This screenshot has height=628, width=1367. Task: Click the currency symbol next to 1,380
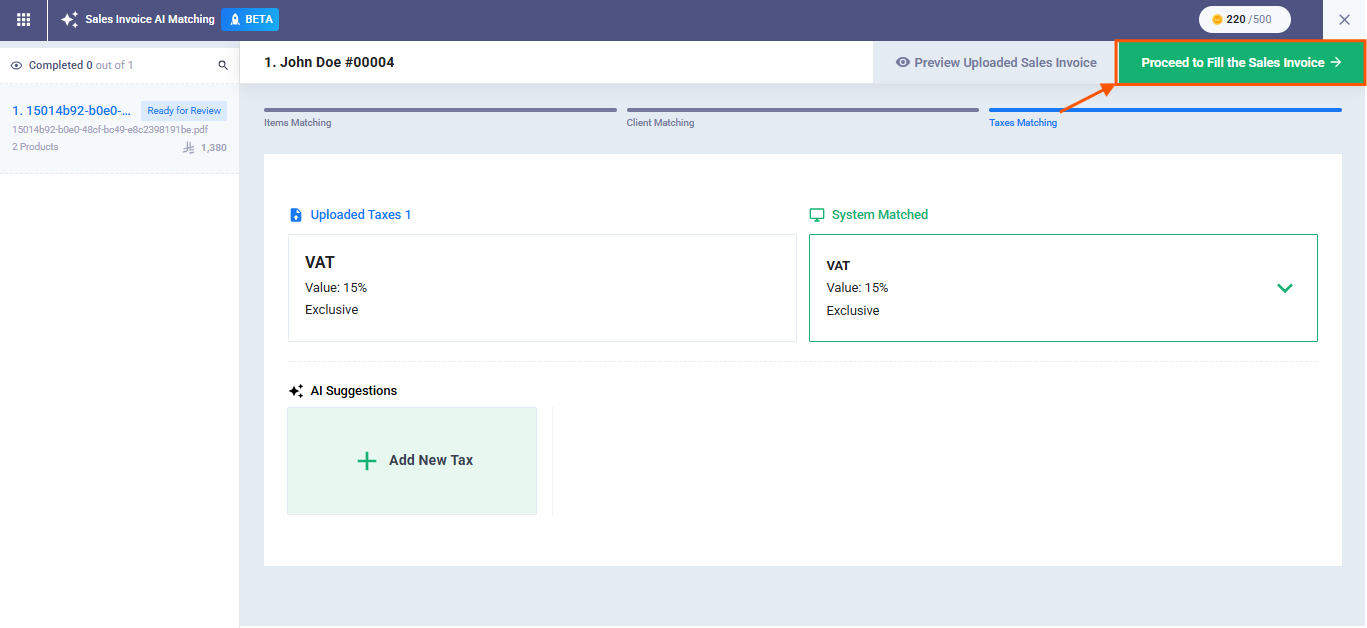[x=189, y=148]
